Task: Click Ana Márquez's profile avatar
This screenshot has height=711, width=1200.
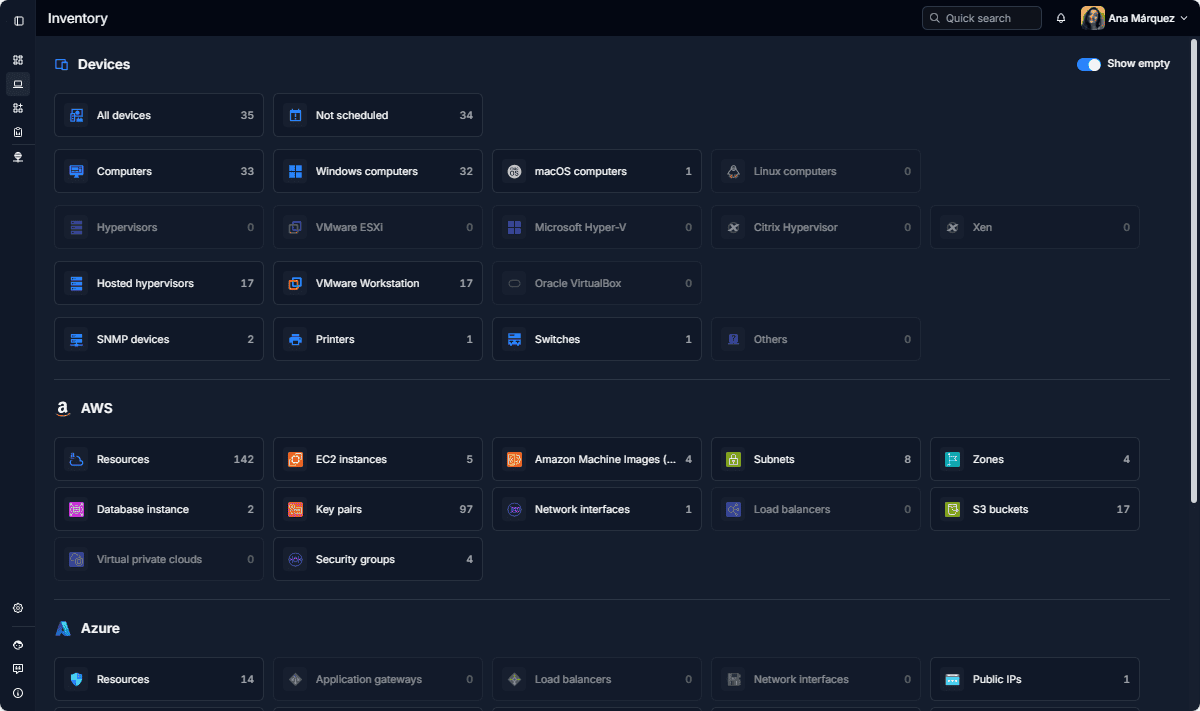Action: coord(1093,18)
